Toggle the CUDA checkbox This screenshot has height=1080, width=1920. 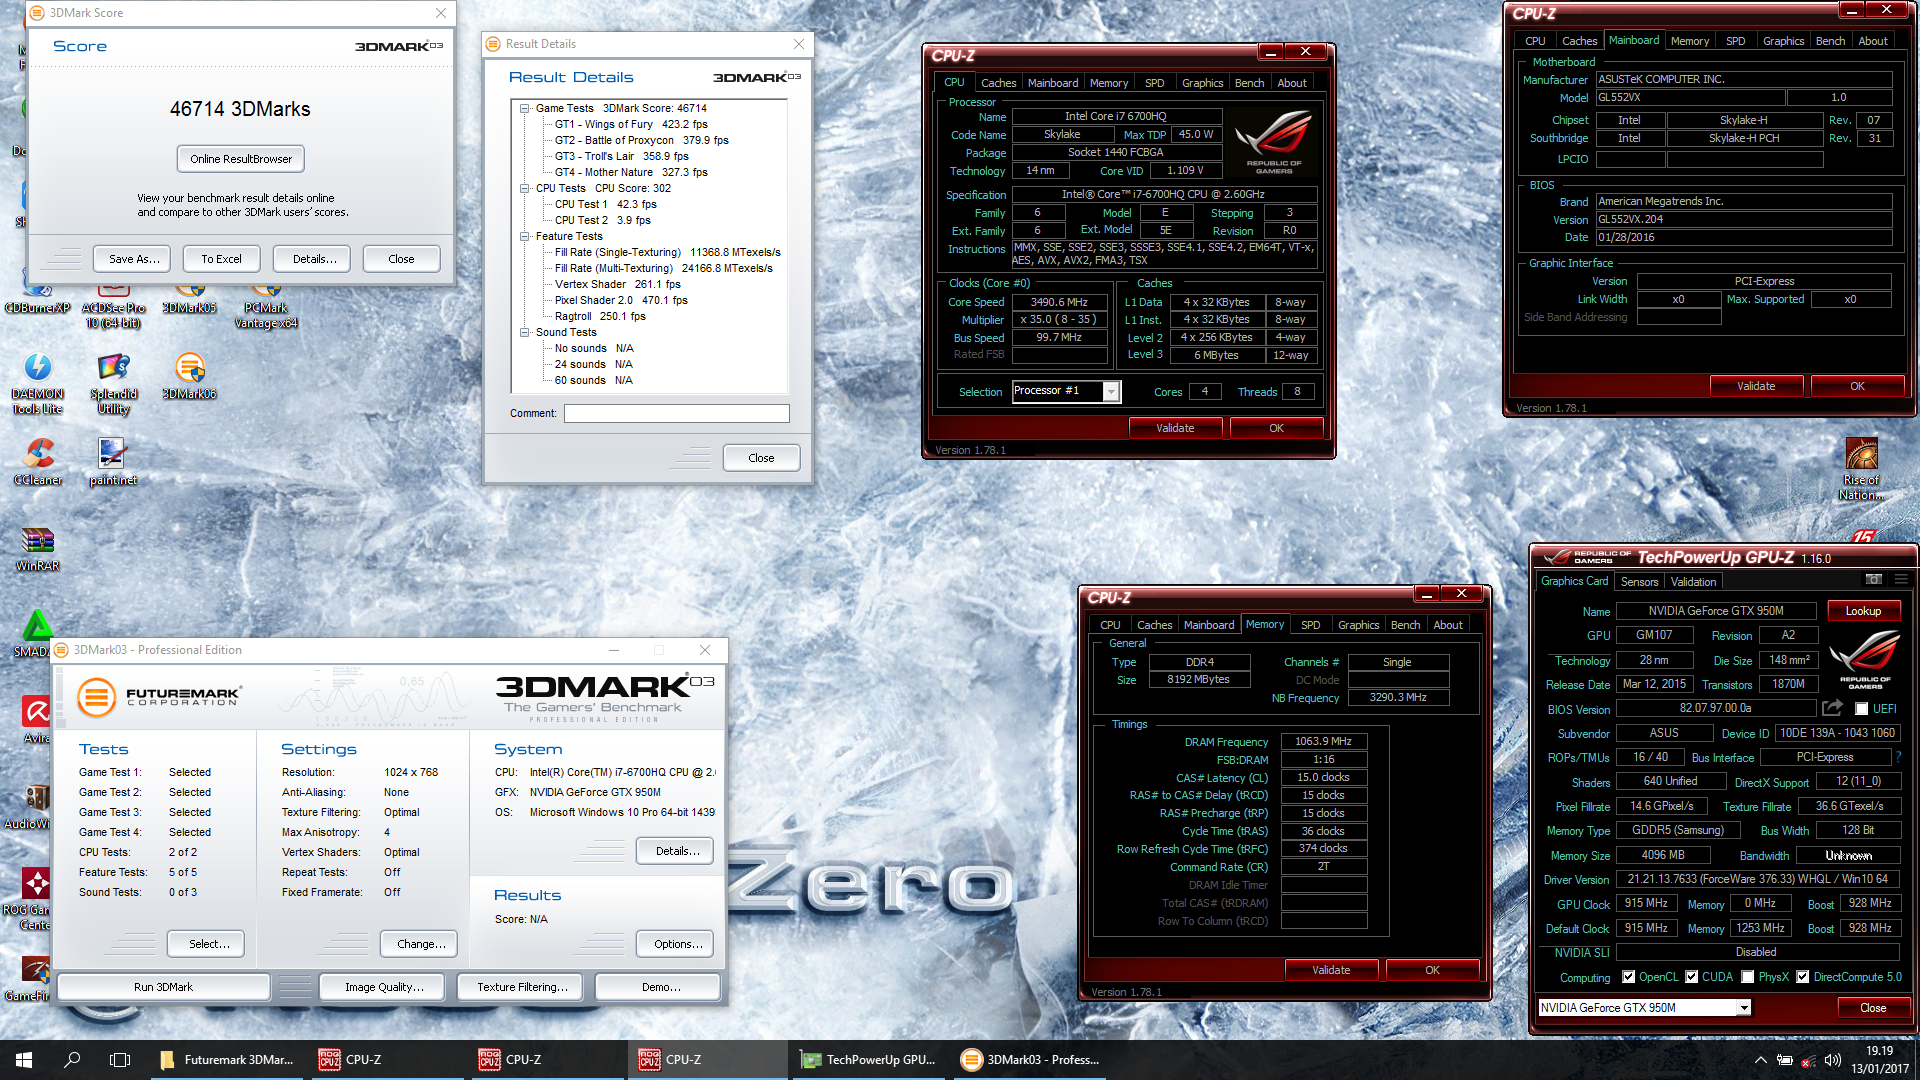coord(1692,977)
